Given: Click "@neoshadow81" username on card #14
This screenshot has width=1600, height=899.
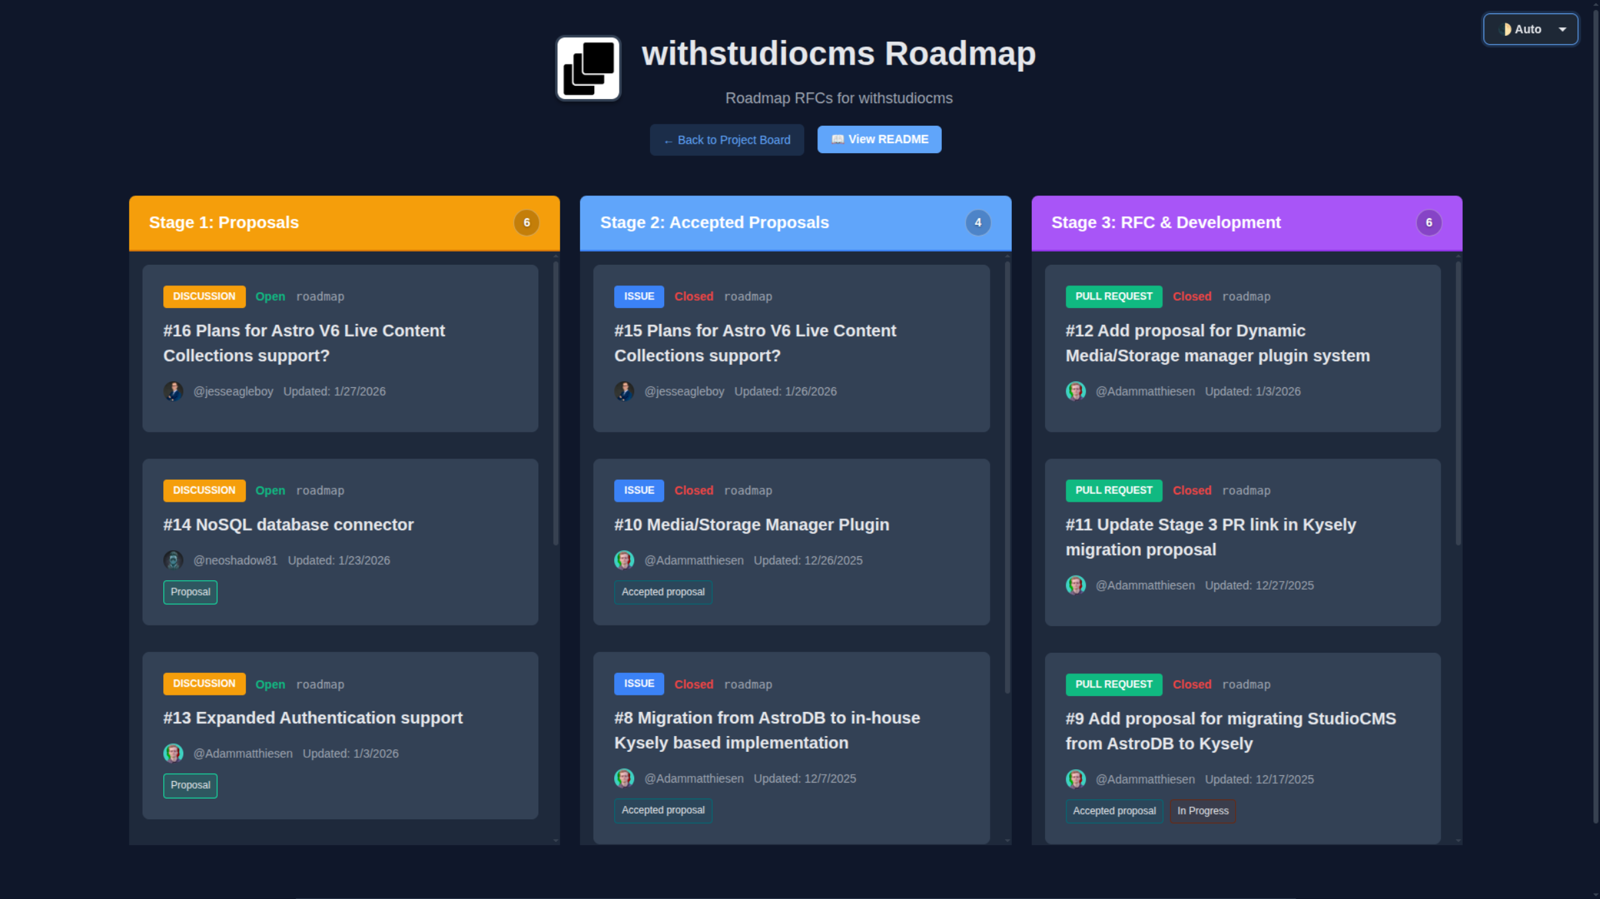Looking at the screenshot, I should [235, 561].
